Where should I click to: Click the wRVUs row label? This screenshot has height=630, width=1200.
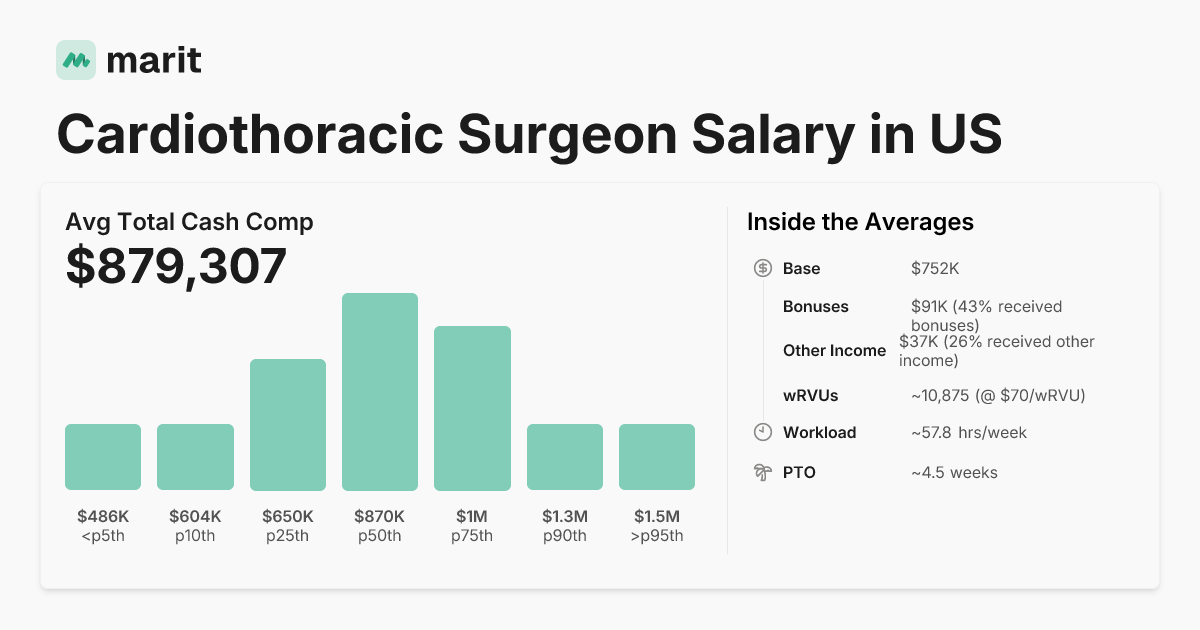810,395
